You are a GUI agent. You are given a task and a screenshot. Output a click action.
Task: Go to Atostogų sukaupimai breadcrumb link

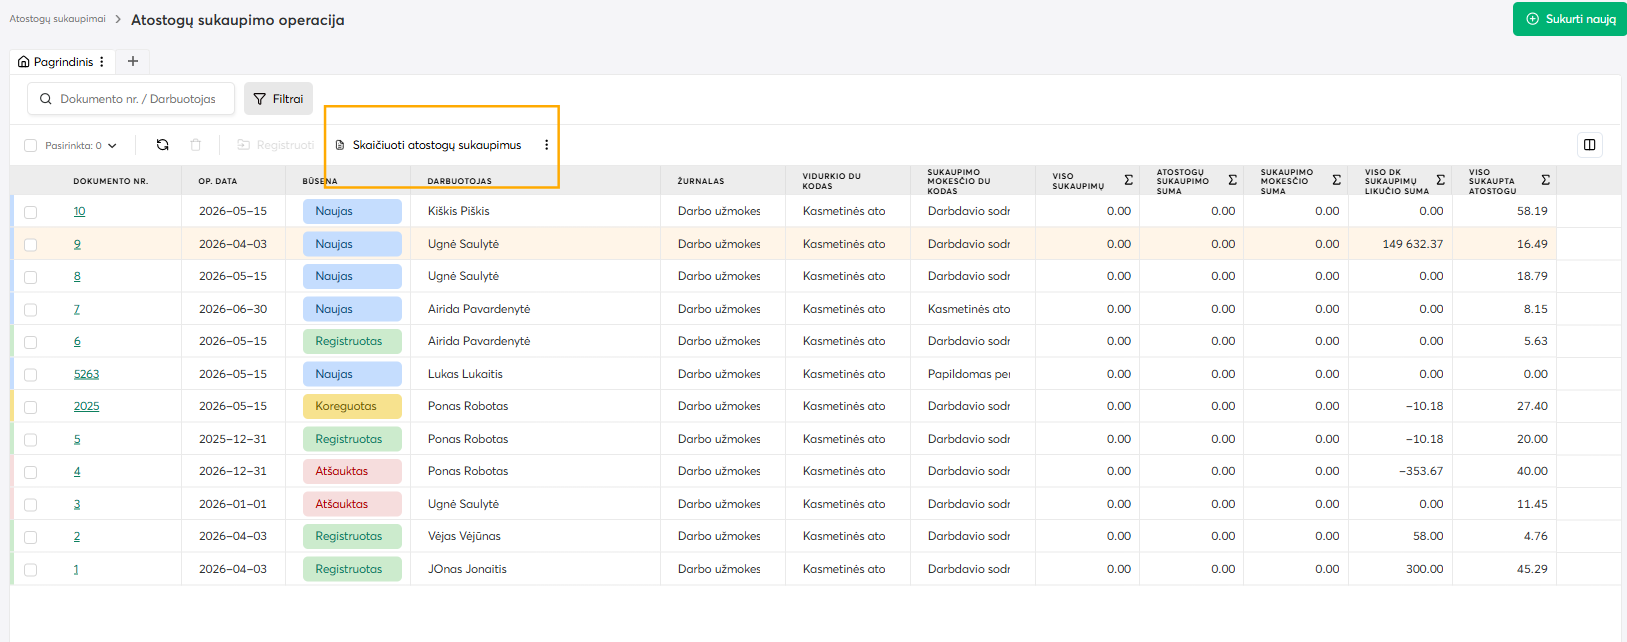(x=57, y=19)
